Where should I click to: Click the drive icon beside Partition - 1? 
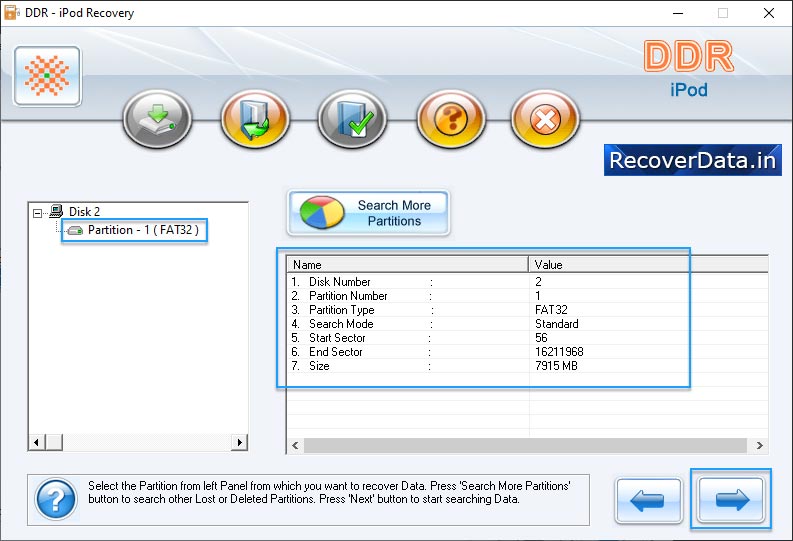click(x=75, y=231)
